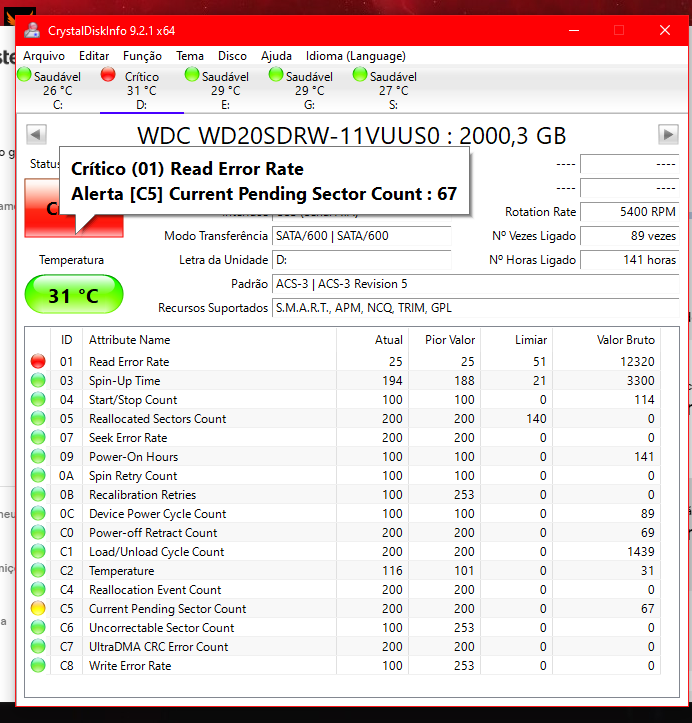The image size is (692, 723).
Task: Click the Nº Vezes Ligado 89 vezes field
Action: [x=629, y=236]
